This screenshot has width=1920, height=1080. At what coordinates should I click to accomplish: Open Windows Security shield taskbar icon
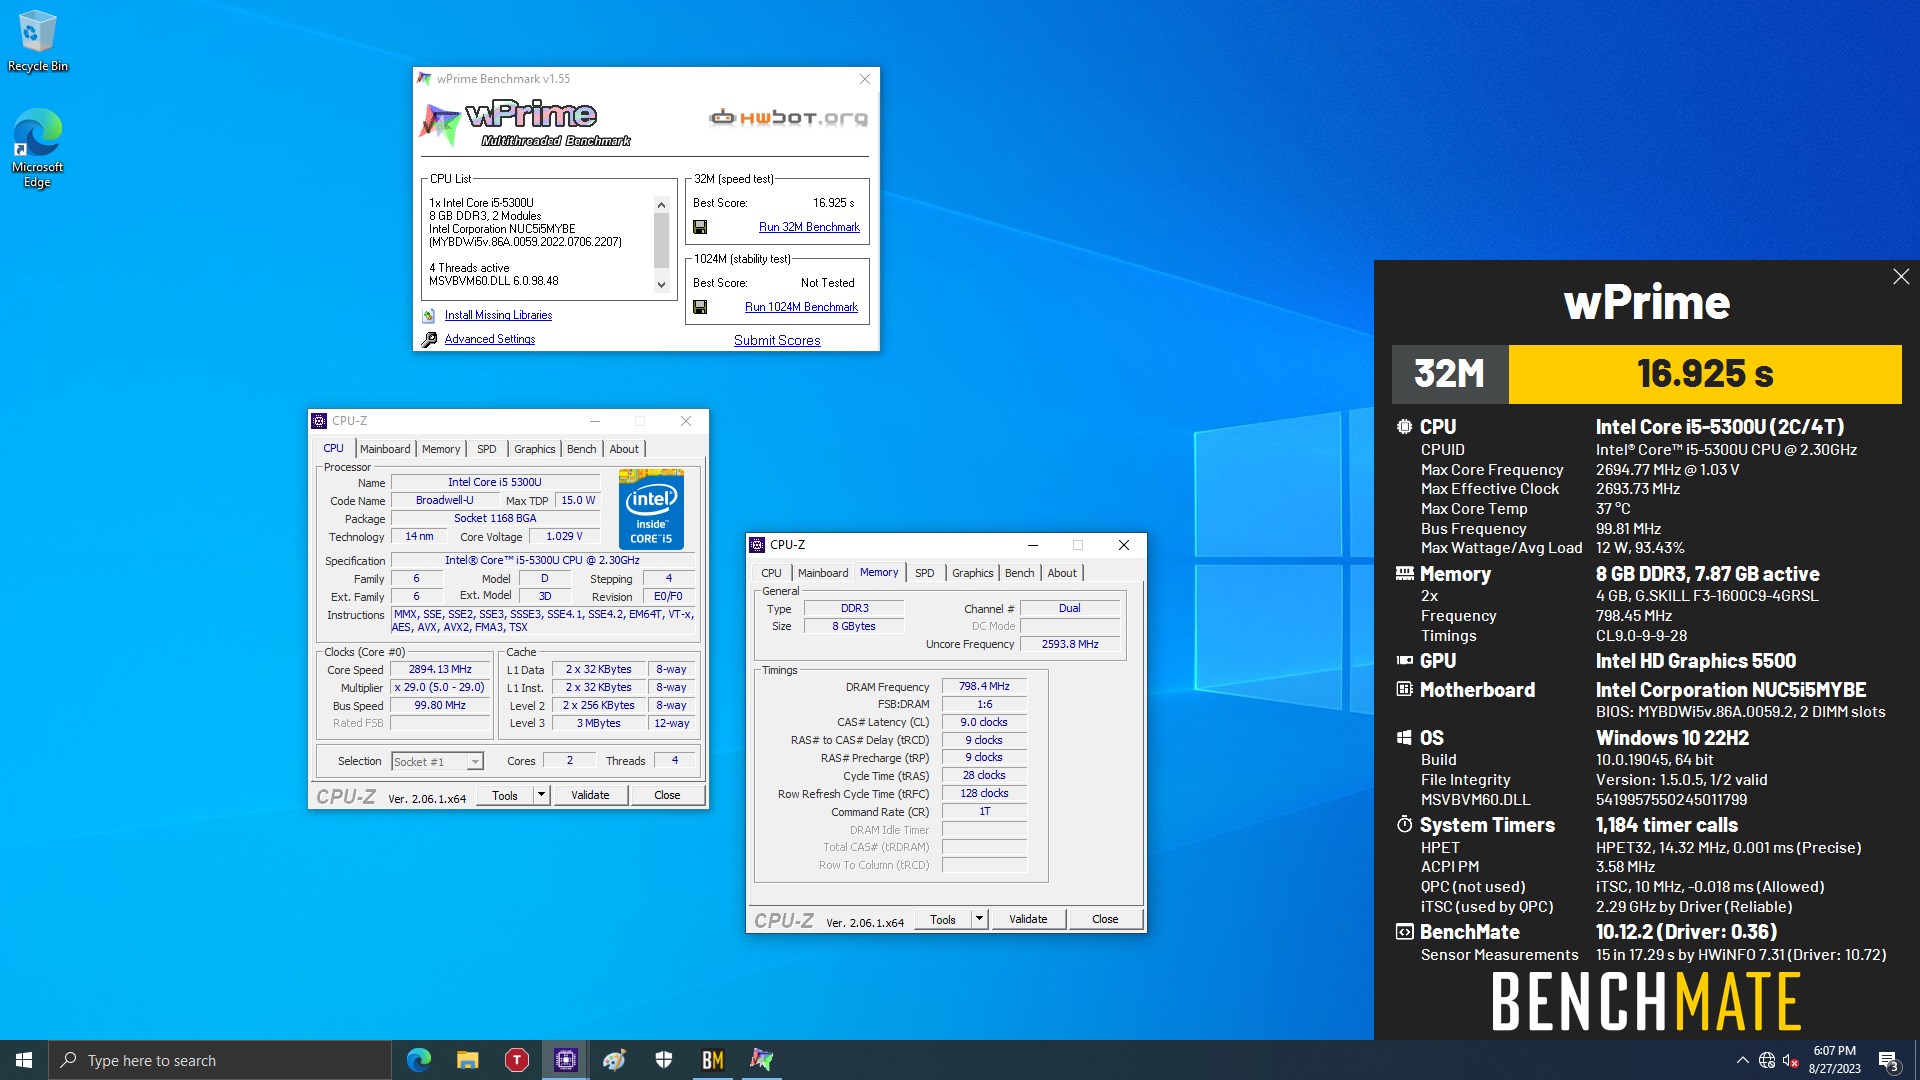click(x=664, y=1060)
